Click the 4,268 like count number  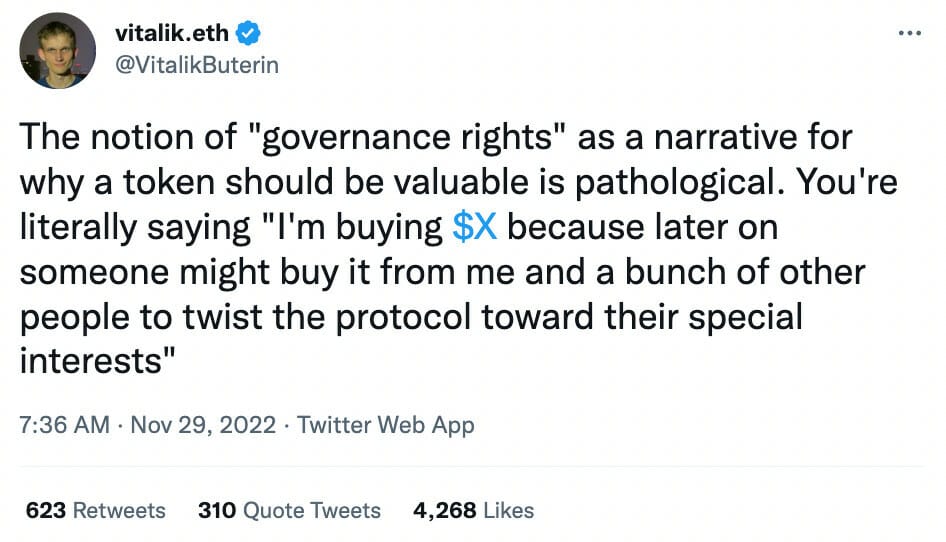(444, 510)
